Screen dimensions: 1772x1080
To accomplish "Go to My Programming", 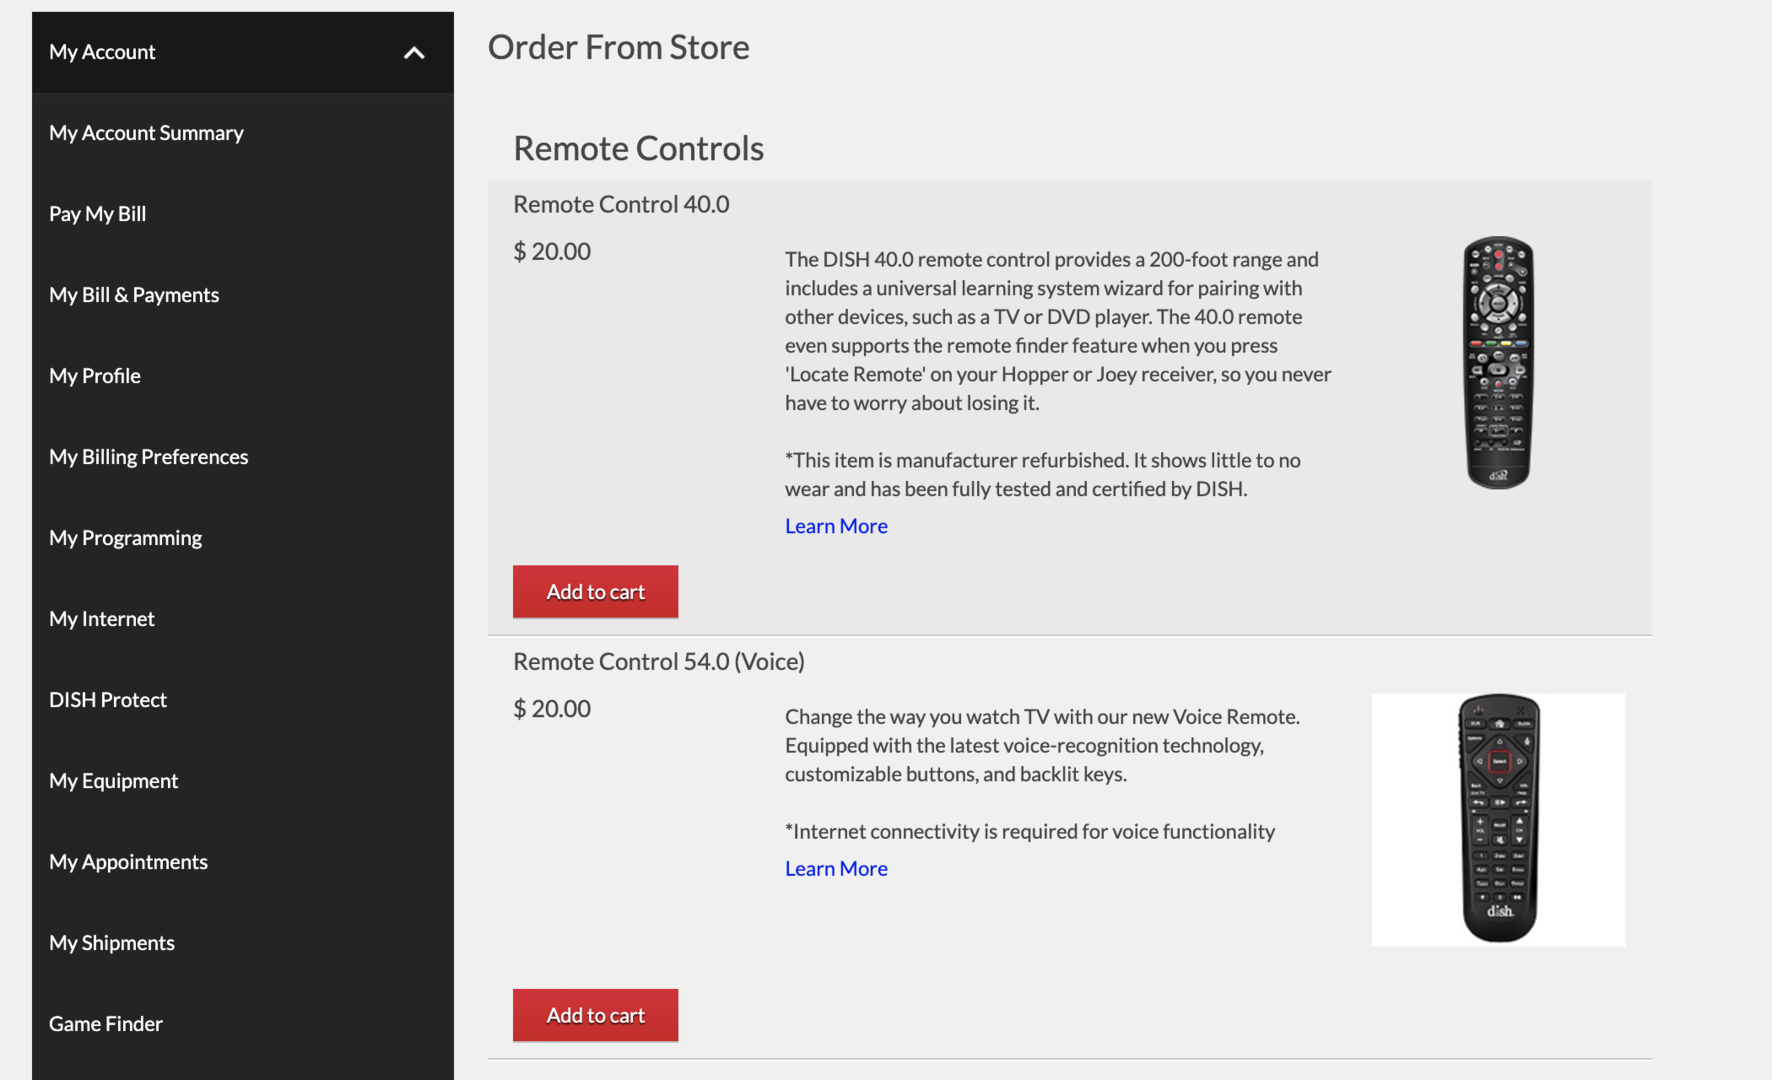I will pos(126,538).
